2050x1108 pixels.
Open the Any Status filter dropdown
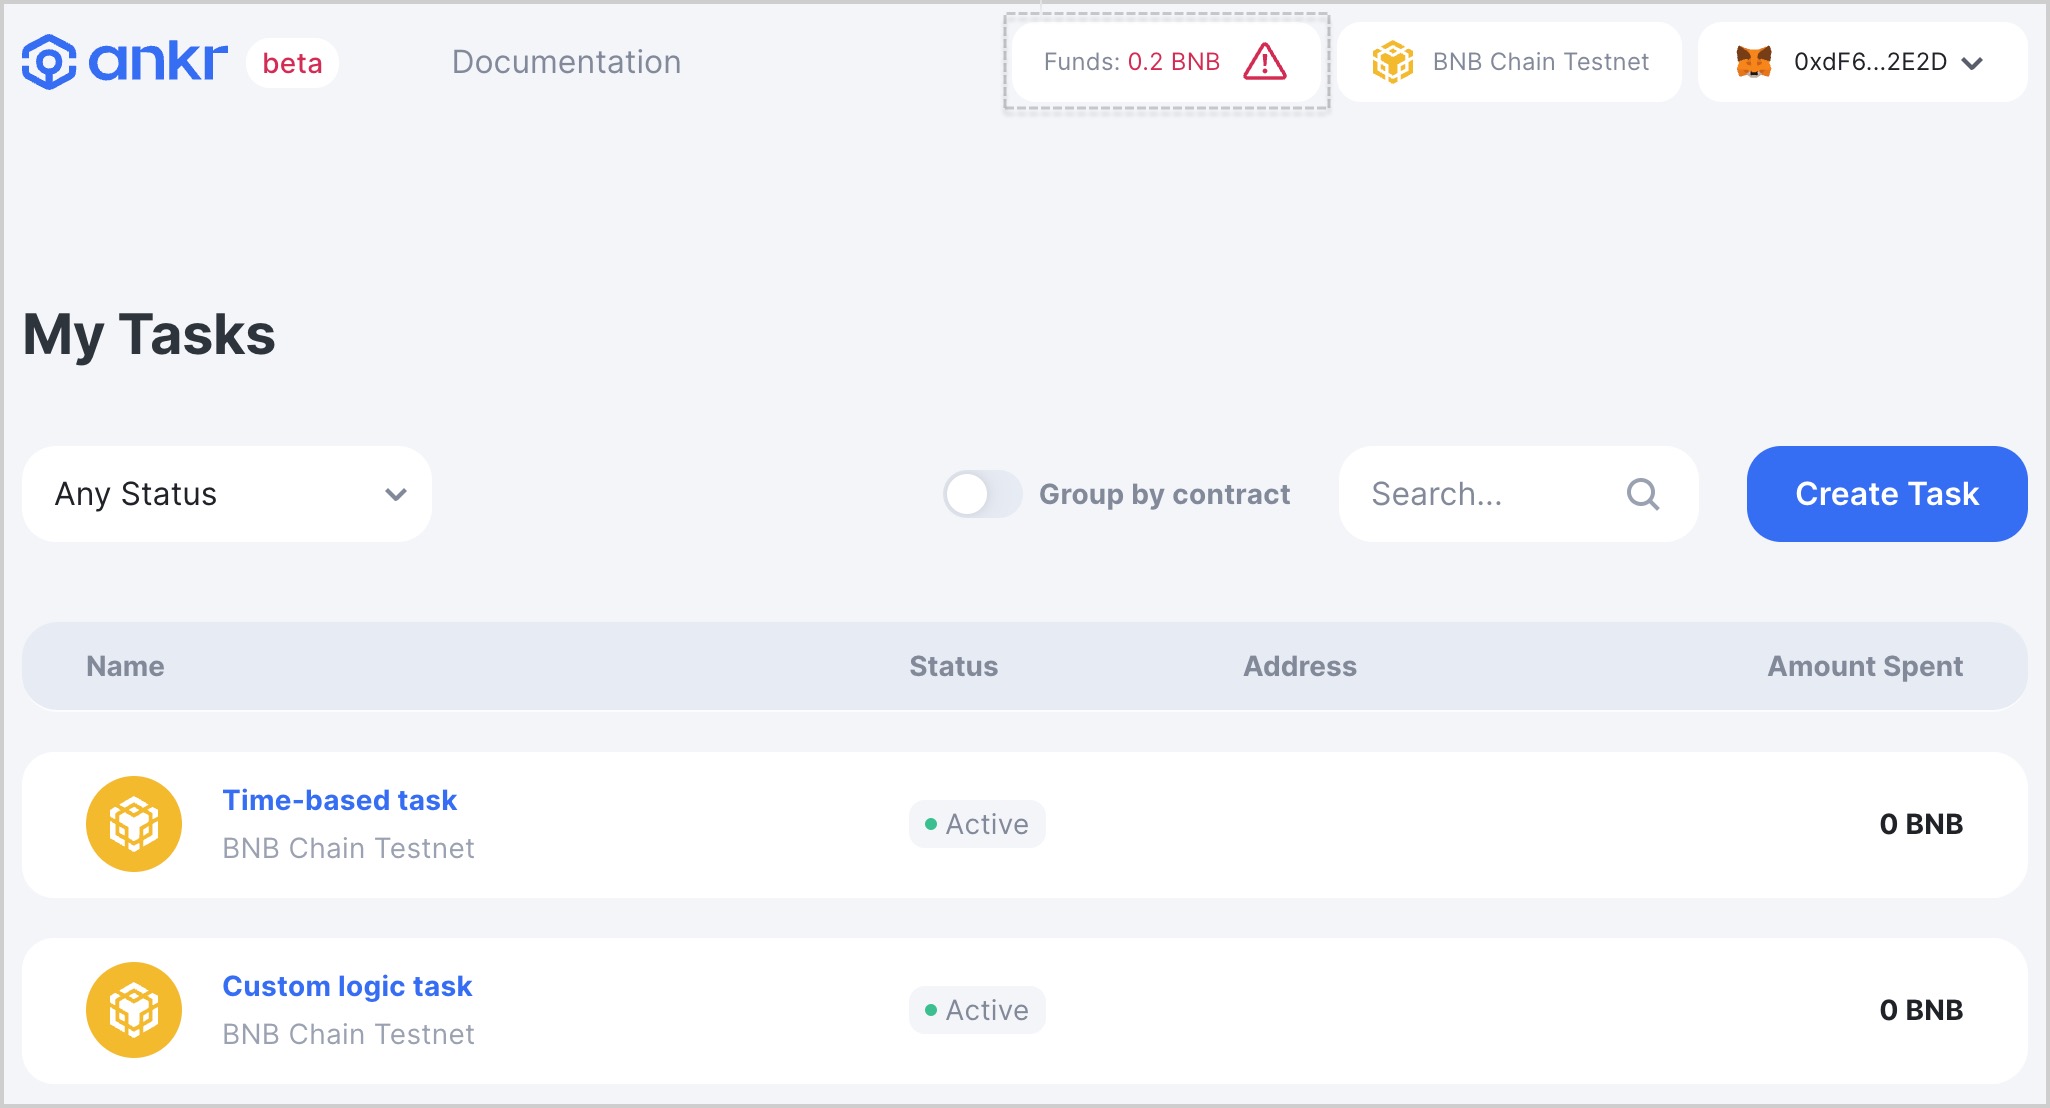pyautogui.click(x=227, y=494)
